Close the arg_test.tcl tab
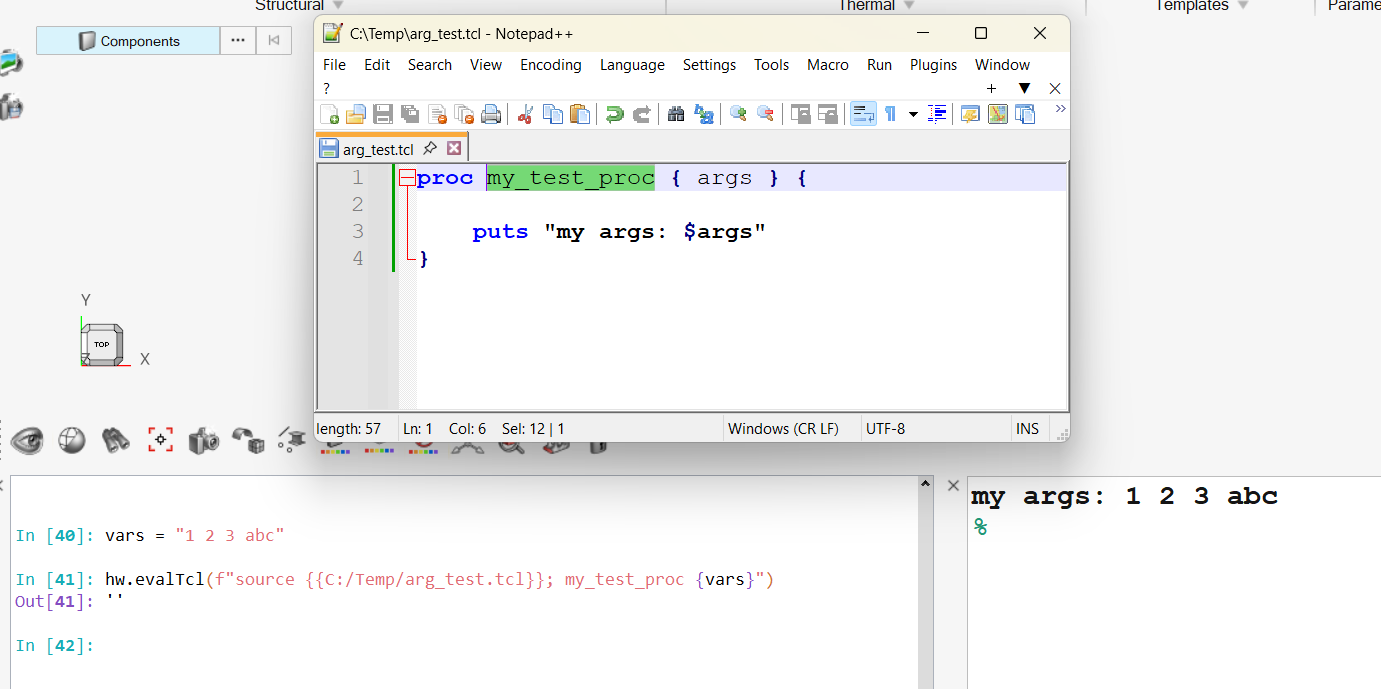The height and width of the screenshot is (689, 1381). [454, 148]
